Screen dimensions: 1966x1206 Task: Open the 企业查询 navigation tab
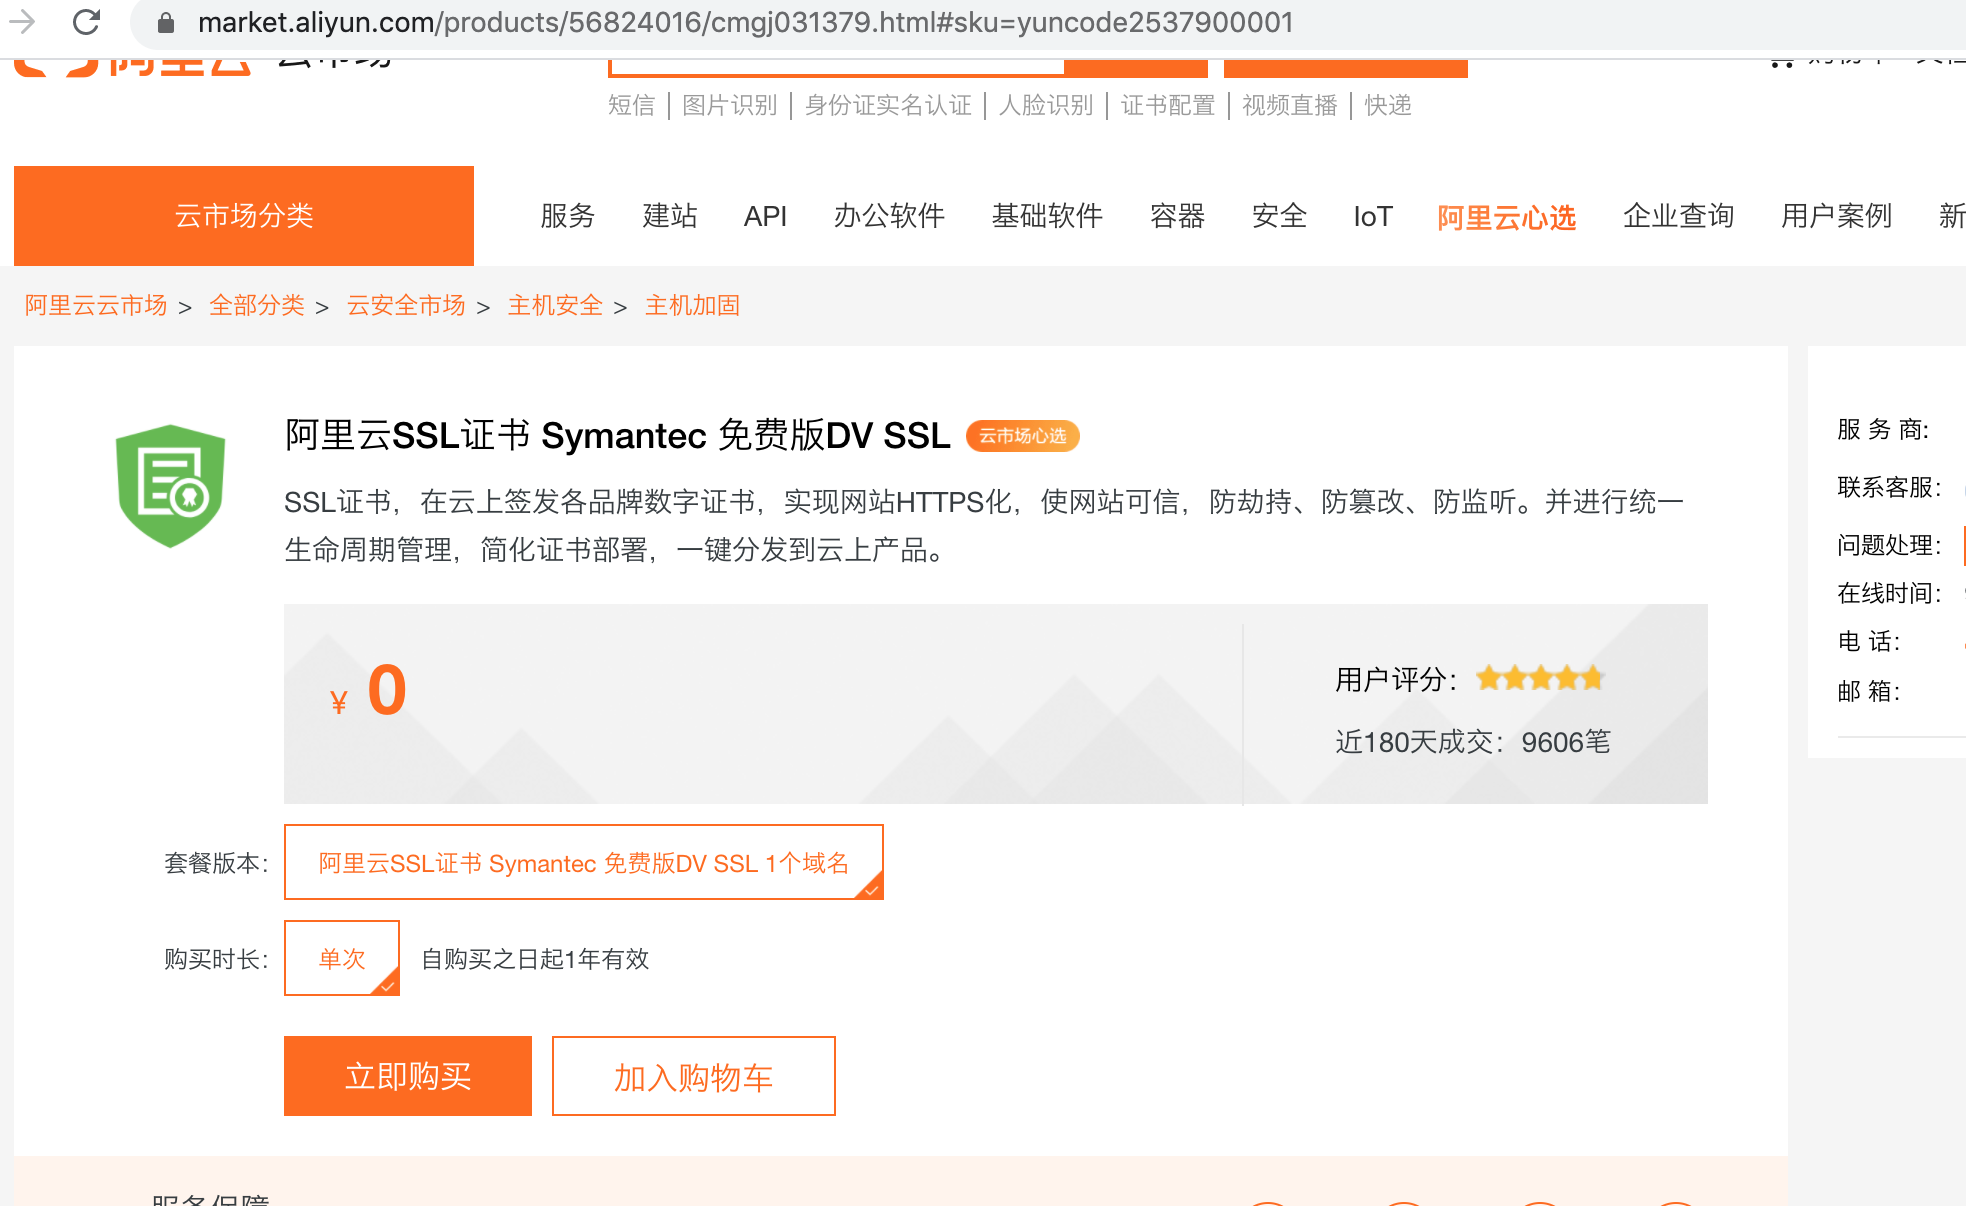tap(1678, 216)
